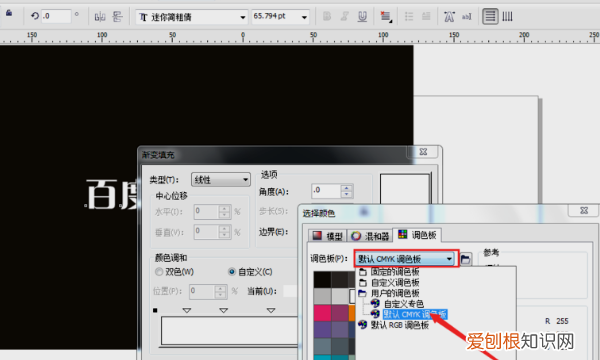Image resolution: width=600 pixels, height=360 pixels.
Task: Open the palette folder icon beside dropdown
Action: coord(465,259)
